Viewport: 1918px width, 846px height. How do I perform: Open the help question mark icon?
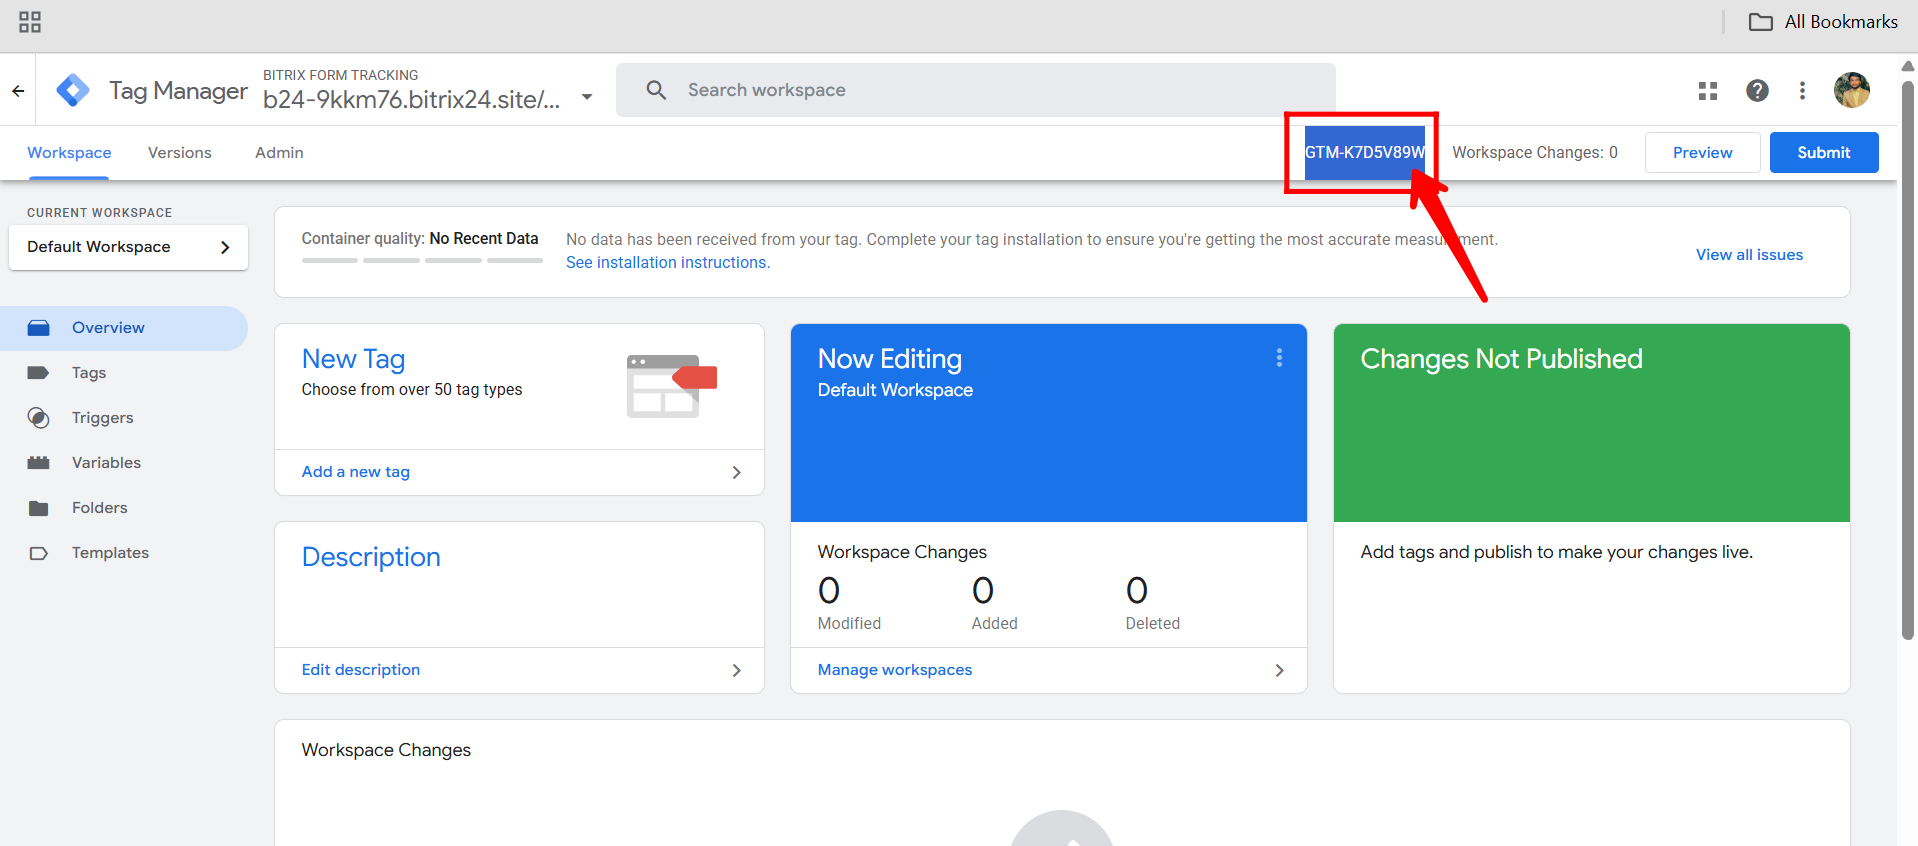pos(1757,91)
